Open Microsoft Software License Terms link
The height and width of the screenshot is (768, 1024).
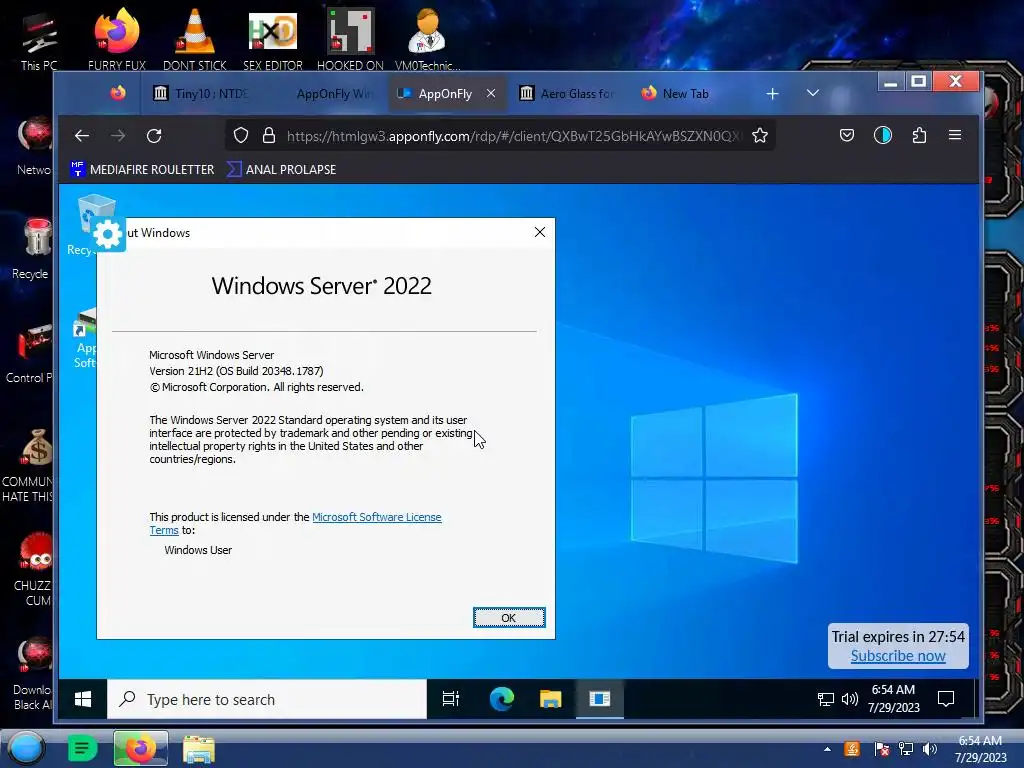pyautogui.click(x=295, y=523)
